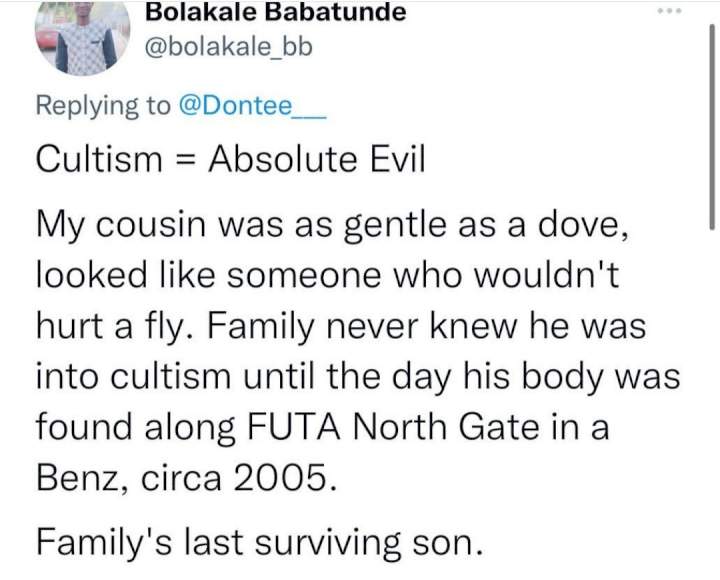Screen dimensions: 720x580
Task: Click the line beginning 'hurt a fly. Family'
Action: pos(341,327)
